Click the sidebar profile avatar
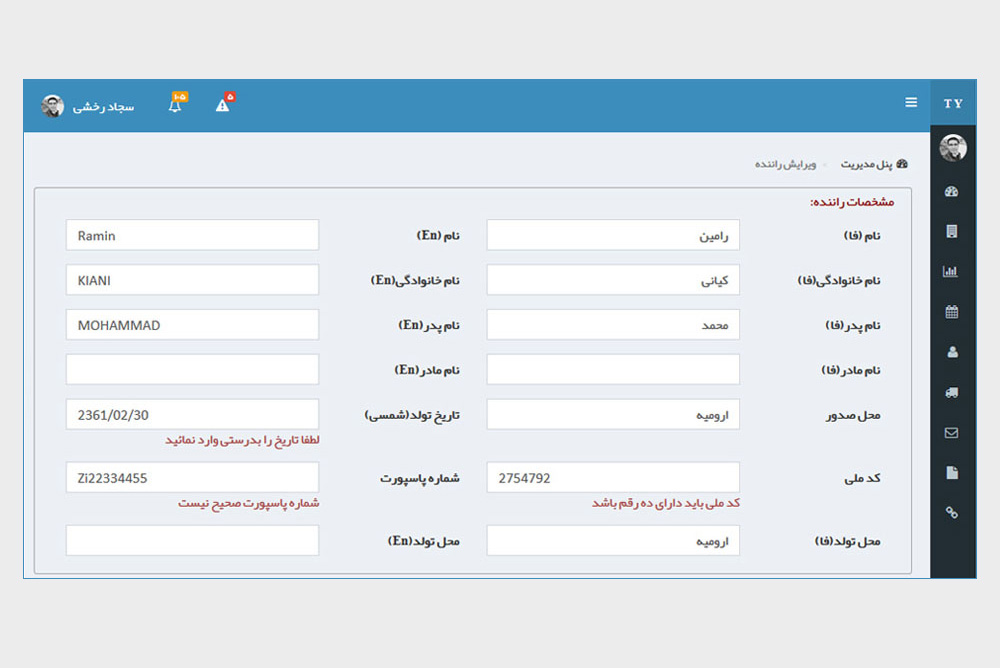 [x=953, y=148]
